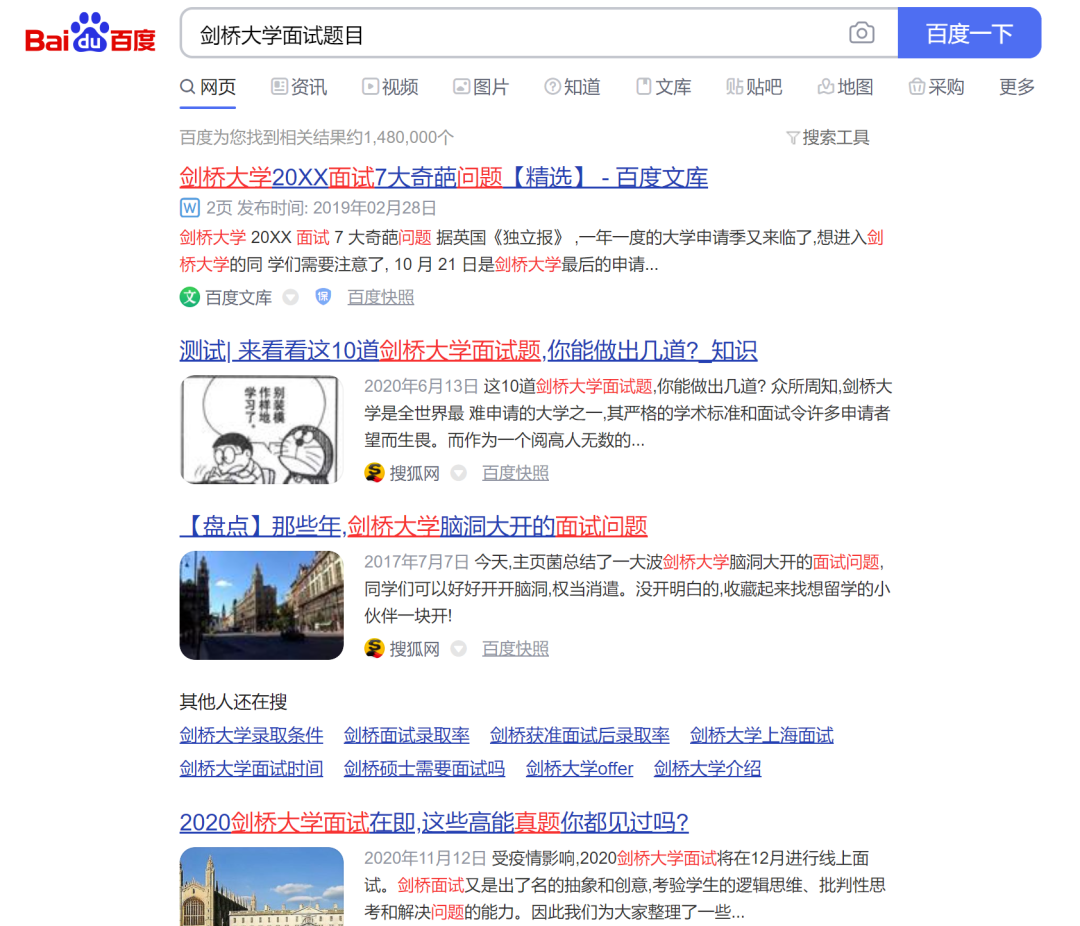The image size is (1080, 926).
Task: Click the Cambridge street photo thumbnail
Action: pos(262,605)
